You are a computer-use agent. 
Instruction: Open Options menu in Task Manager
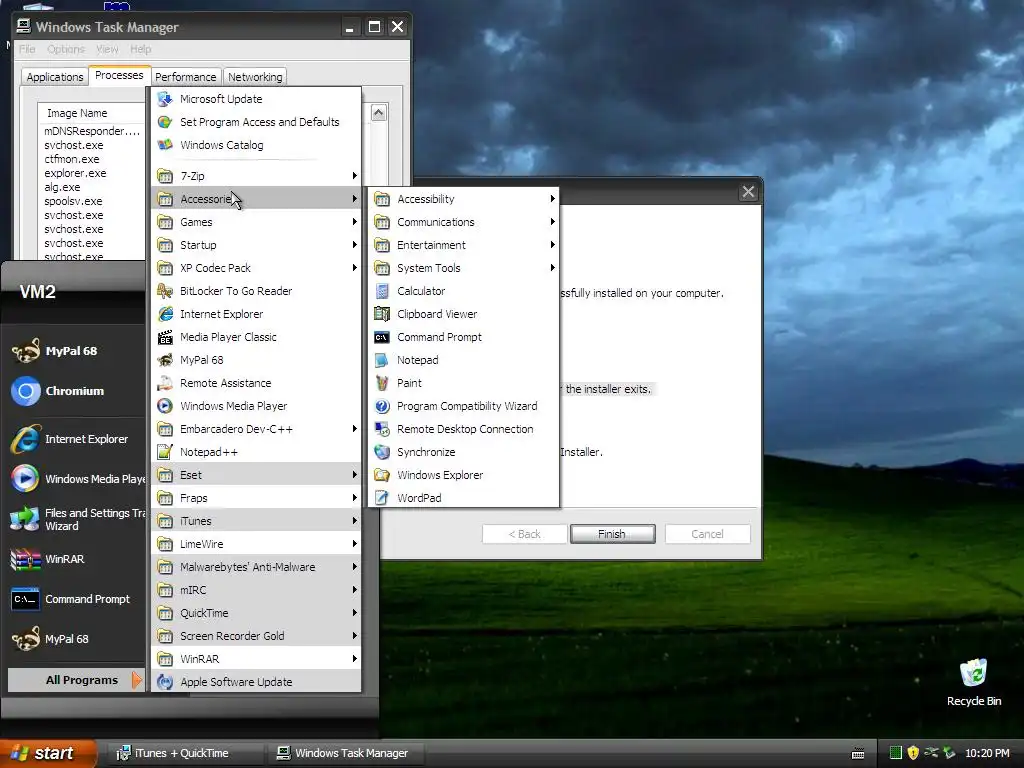pyautogui.click(x=66, y=49)
